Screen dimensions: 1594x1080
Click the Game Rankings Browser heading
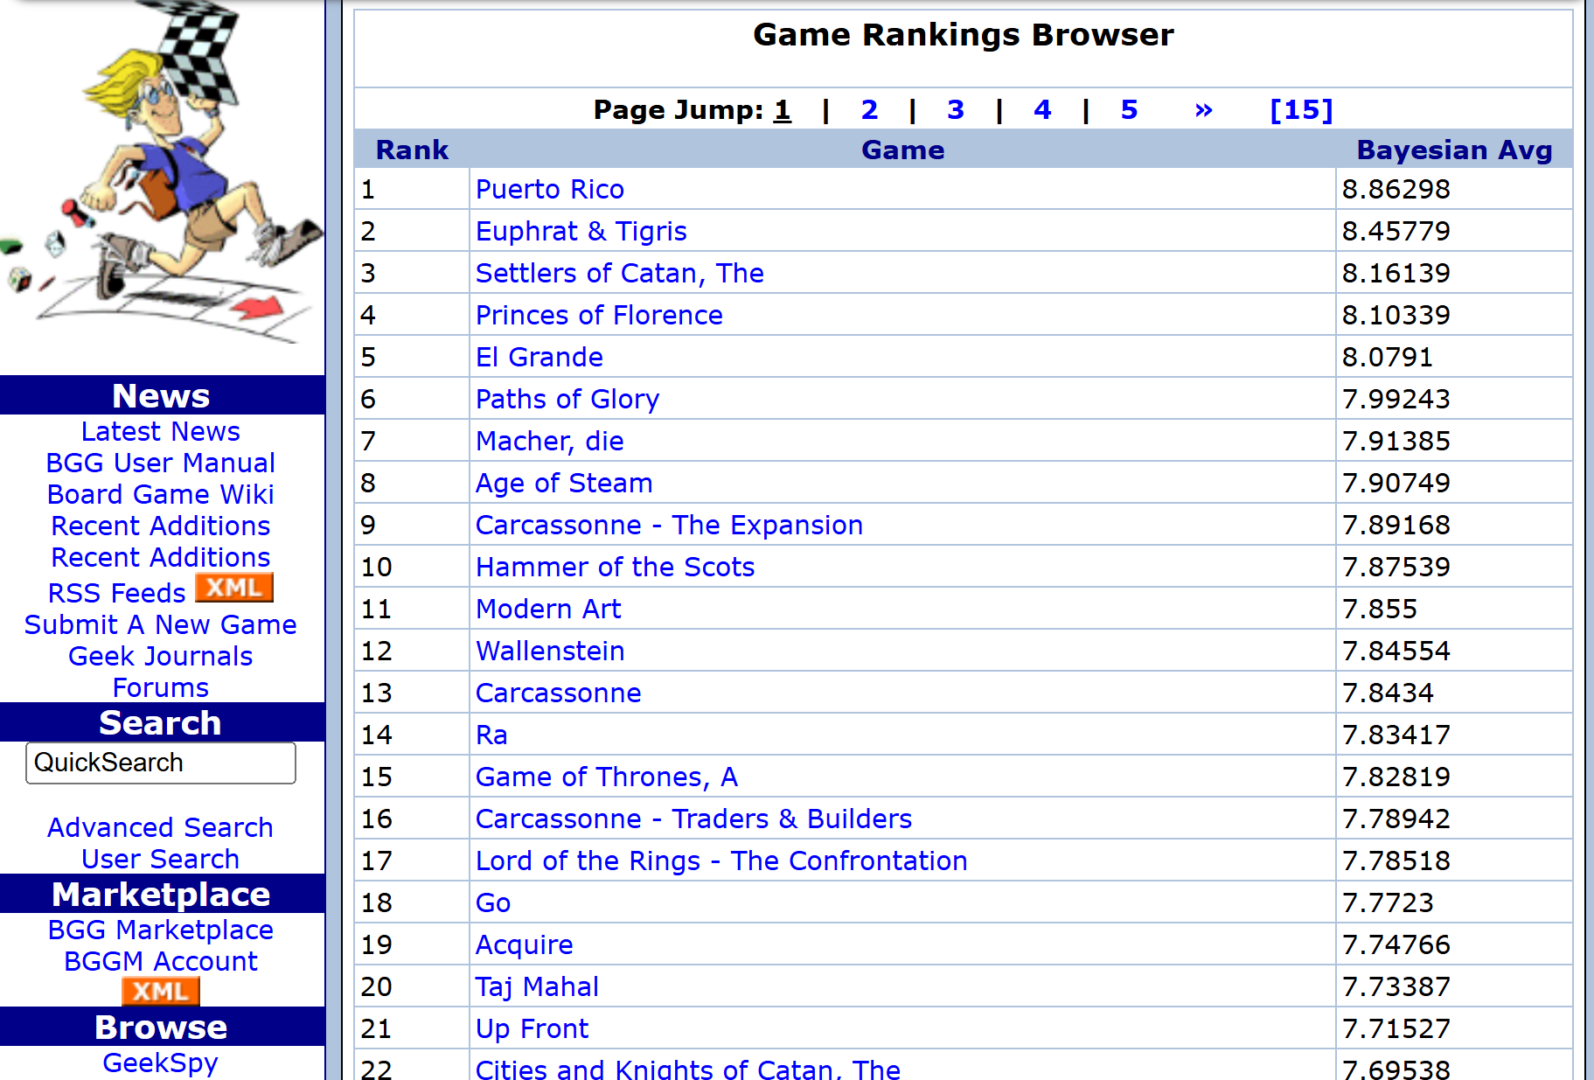963,35
